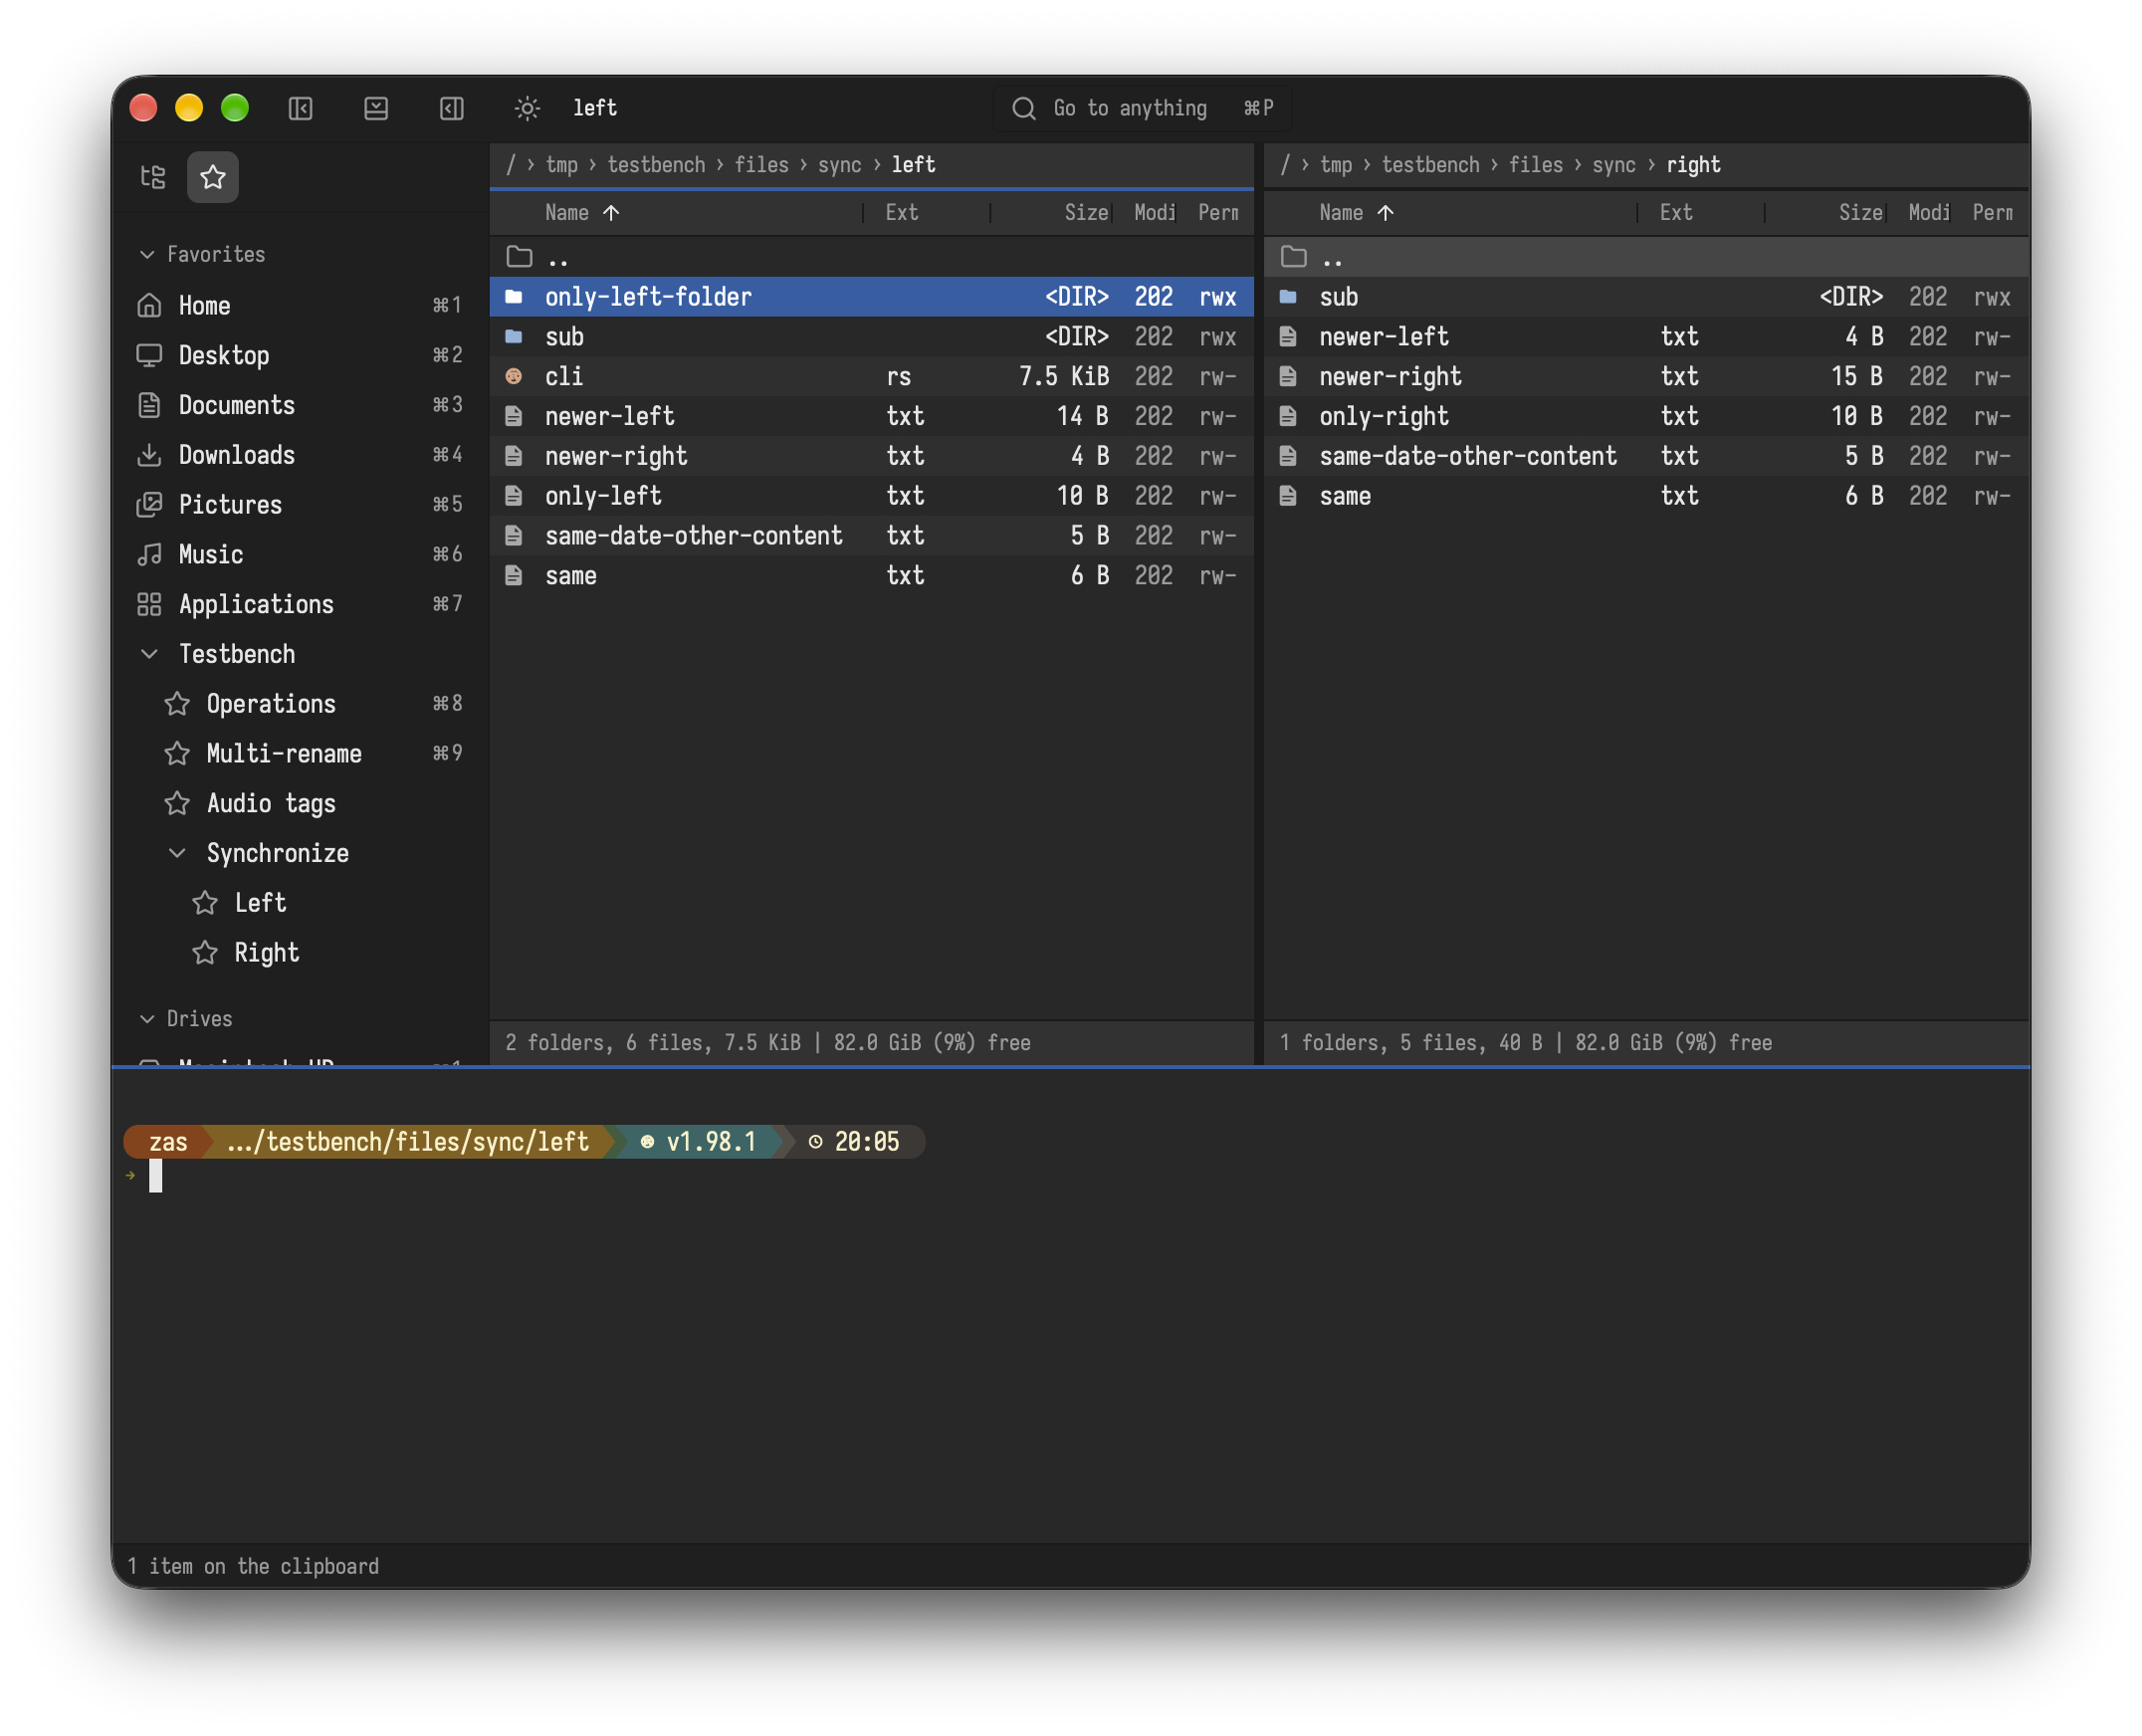Viewport: 2142px width, 1736px height.
Task: Switch theme with the sun icon
Action: click(x=527, y=108)
